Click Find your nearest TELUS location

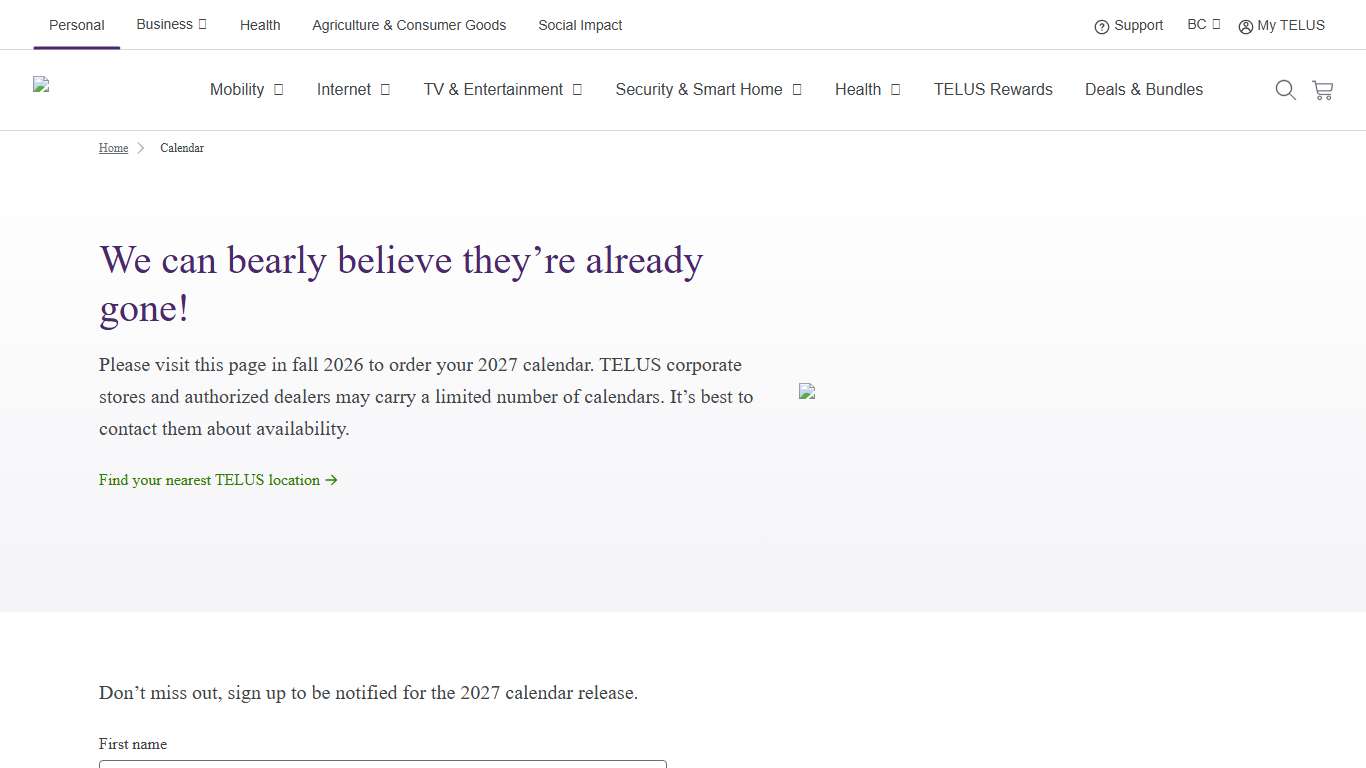pos(218,480)
